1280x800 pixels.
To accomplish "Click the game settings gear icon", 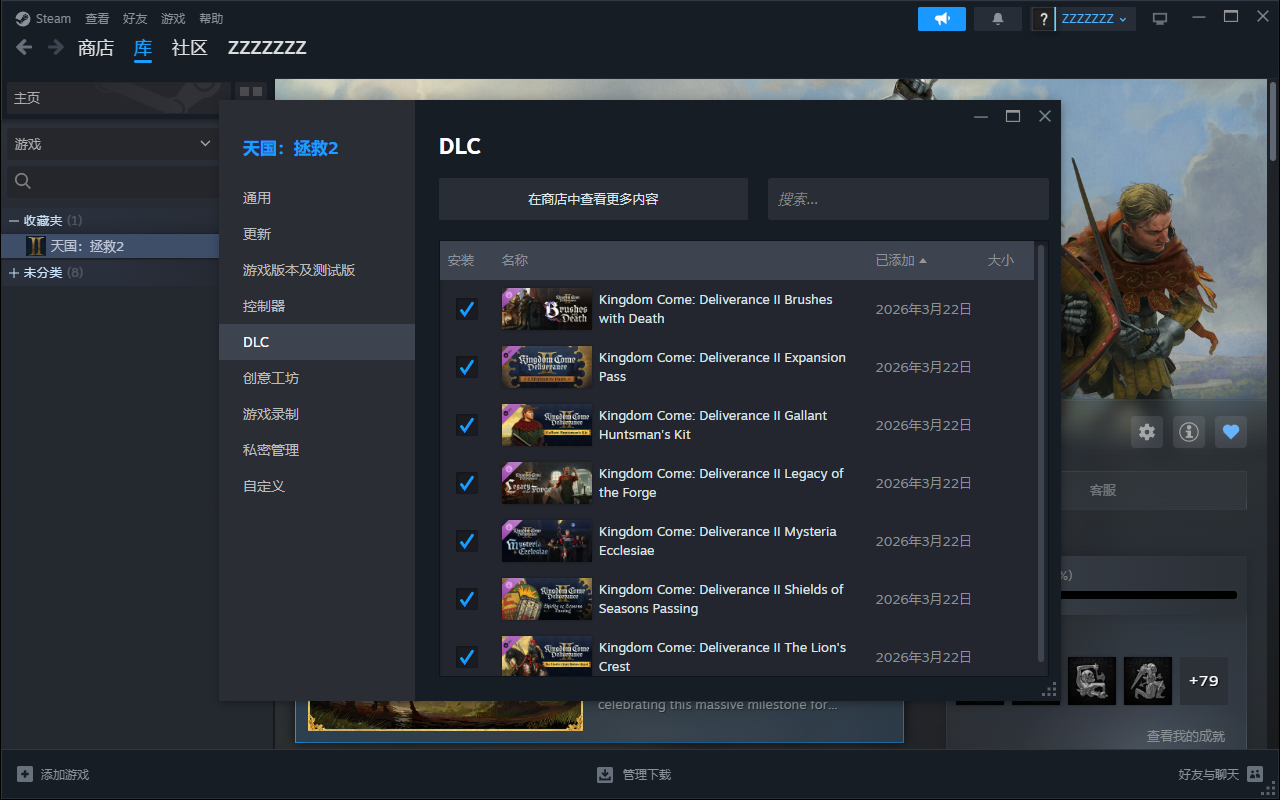I will pyautogui.click(x=1147, y=432).
